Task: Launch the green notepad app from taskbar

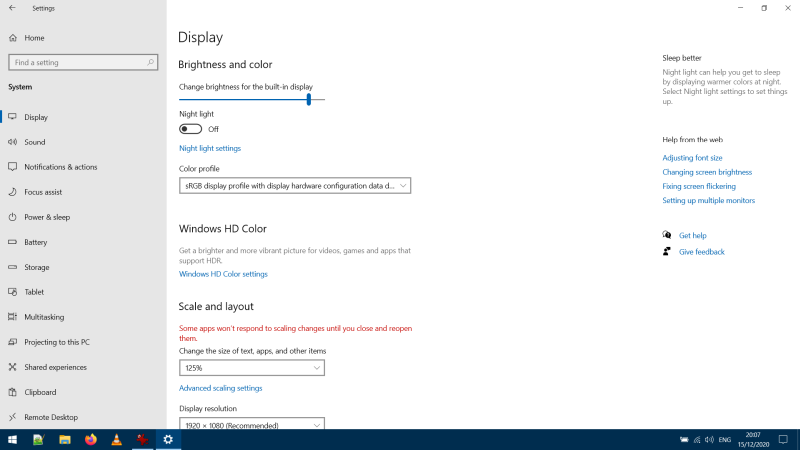Action: point(38,439)
